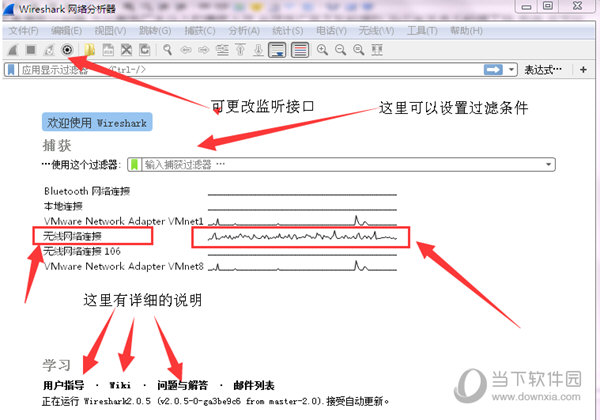Open the 邮件列表 mailing list link
600x420 pixels.
[254, 385]
